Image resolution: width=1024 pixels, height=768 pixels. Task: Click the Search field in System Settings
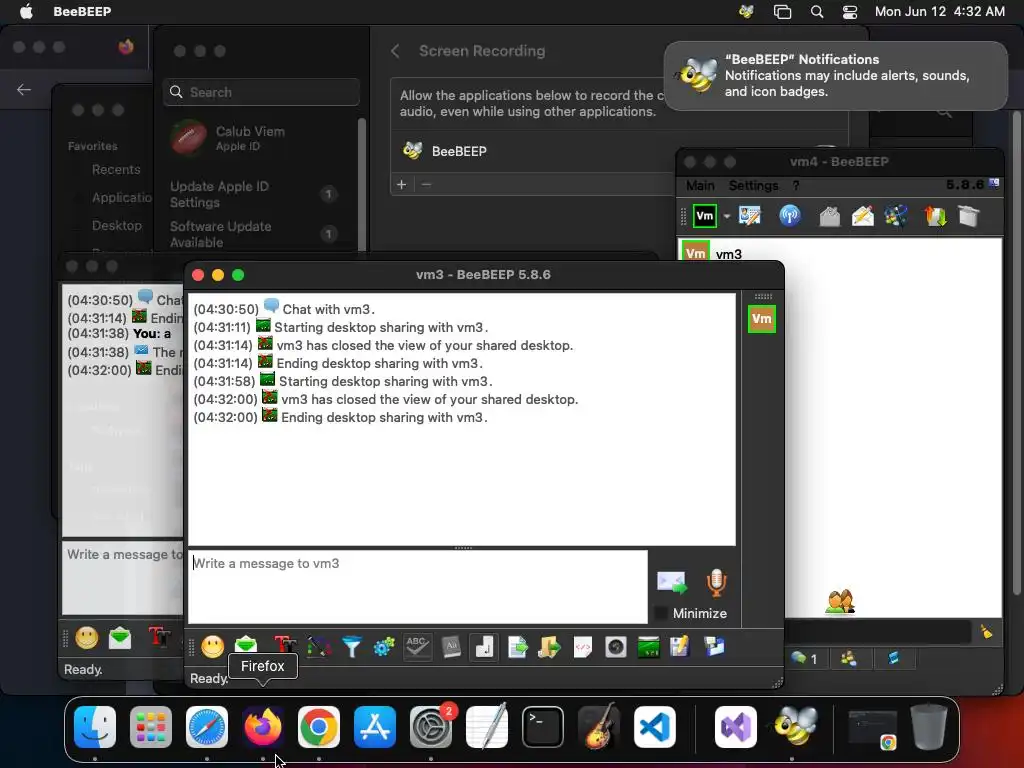coord(261,92)
